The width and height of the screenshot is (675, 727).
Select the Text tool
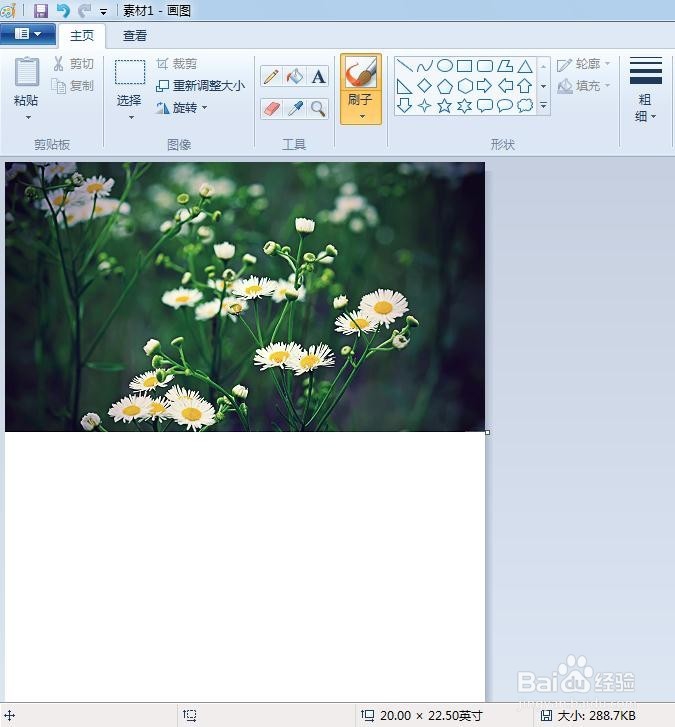(x=318, y=76)
